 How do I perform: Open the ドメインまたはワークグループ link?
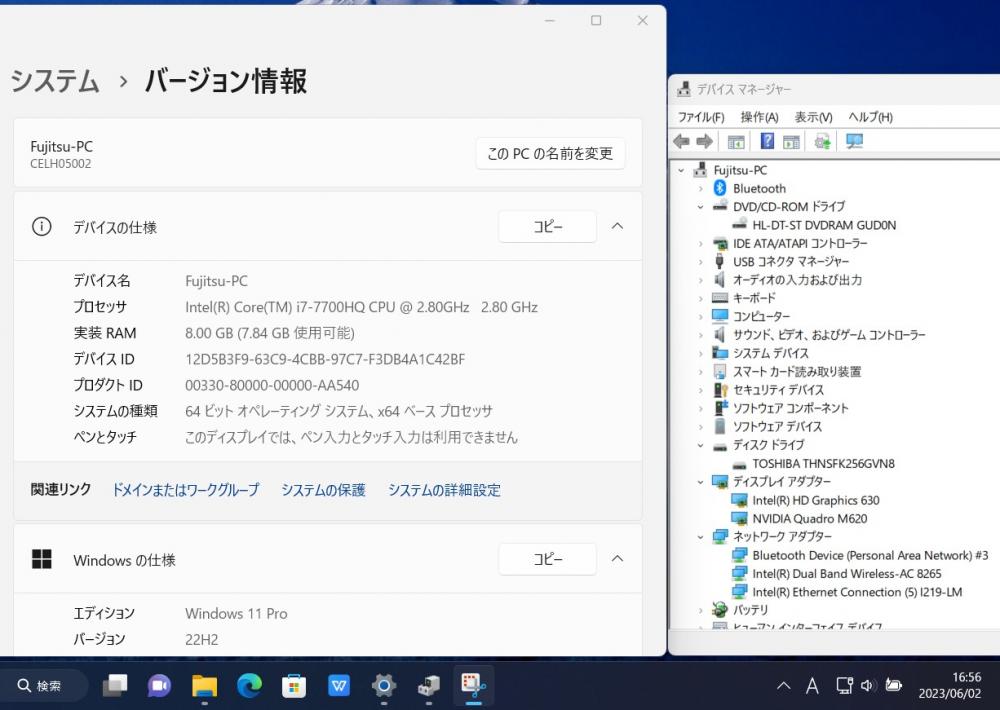tap(186, 489)
